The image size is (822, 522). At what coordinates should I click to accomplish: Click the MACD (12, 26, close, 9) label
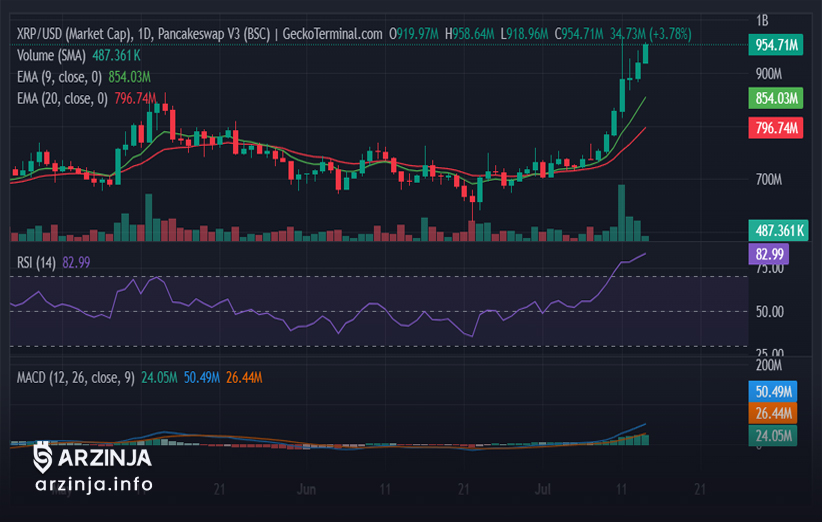point(75,377)
